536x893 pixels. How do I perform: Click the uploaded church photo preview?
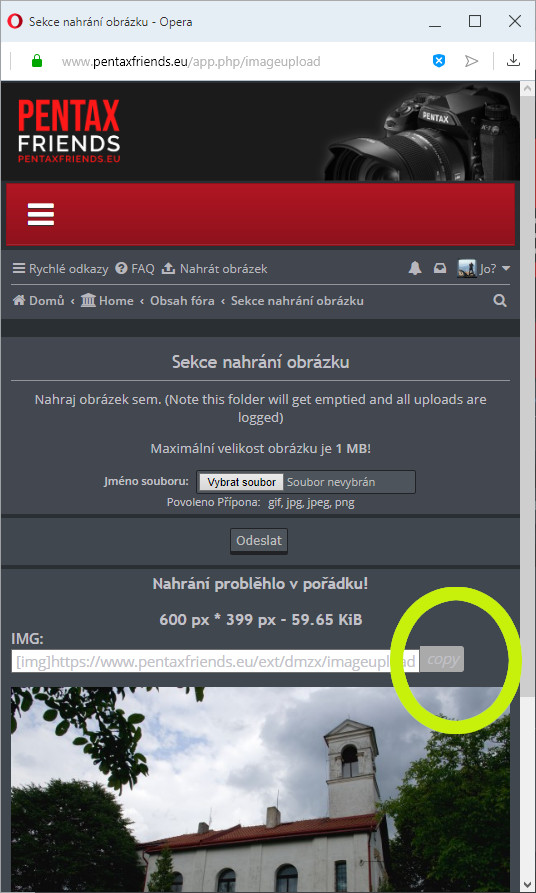[x=260, y=789]
